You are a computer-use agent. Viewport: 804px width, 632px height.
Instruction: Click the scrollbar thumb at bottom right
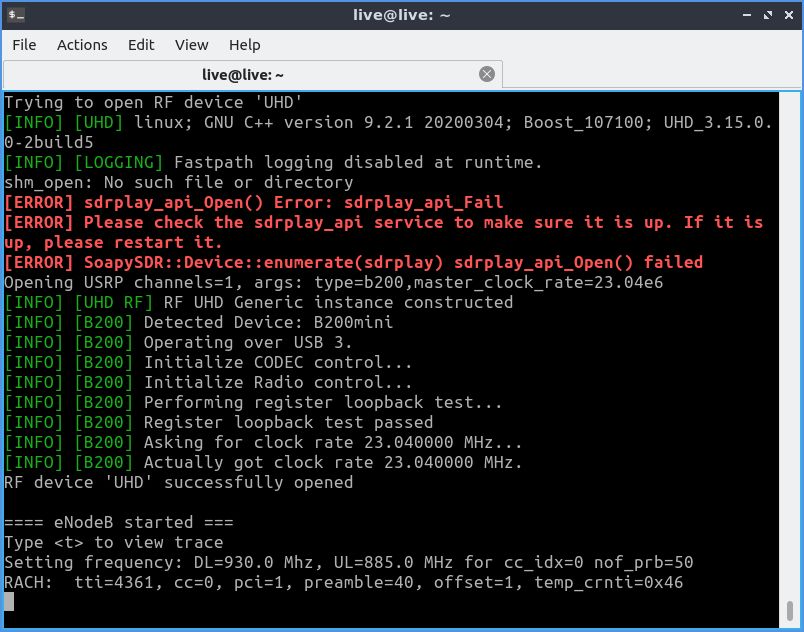790,610
